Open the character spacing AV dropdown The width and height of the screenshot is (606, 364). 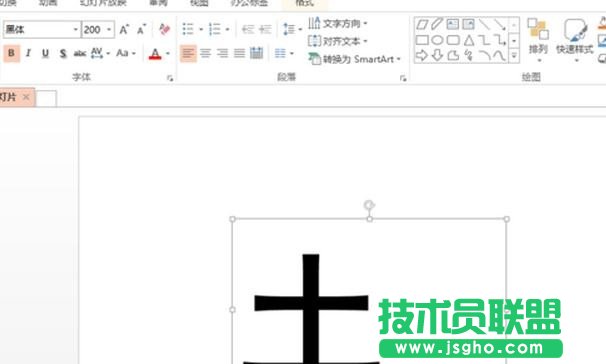point(100,53)
